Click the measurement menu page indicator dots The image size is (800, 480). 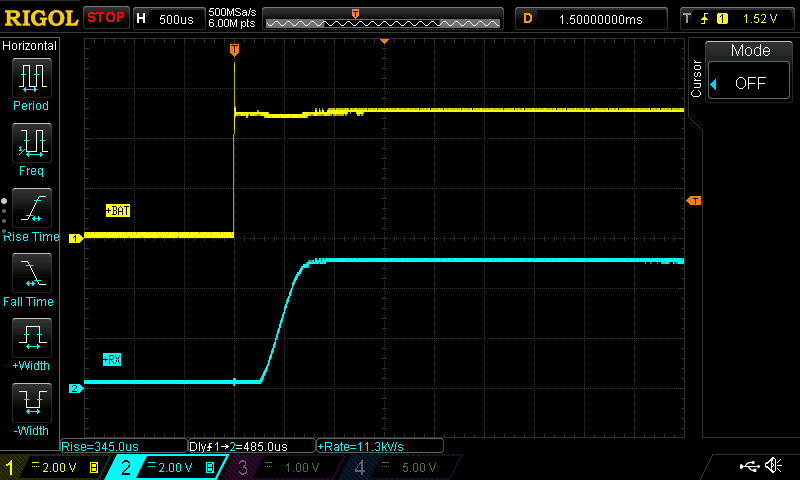point(4,216)
